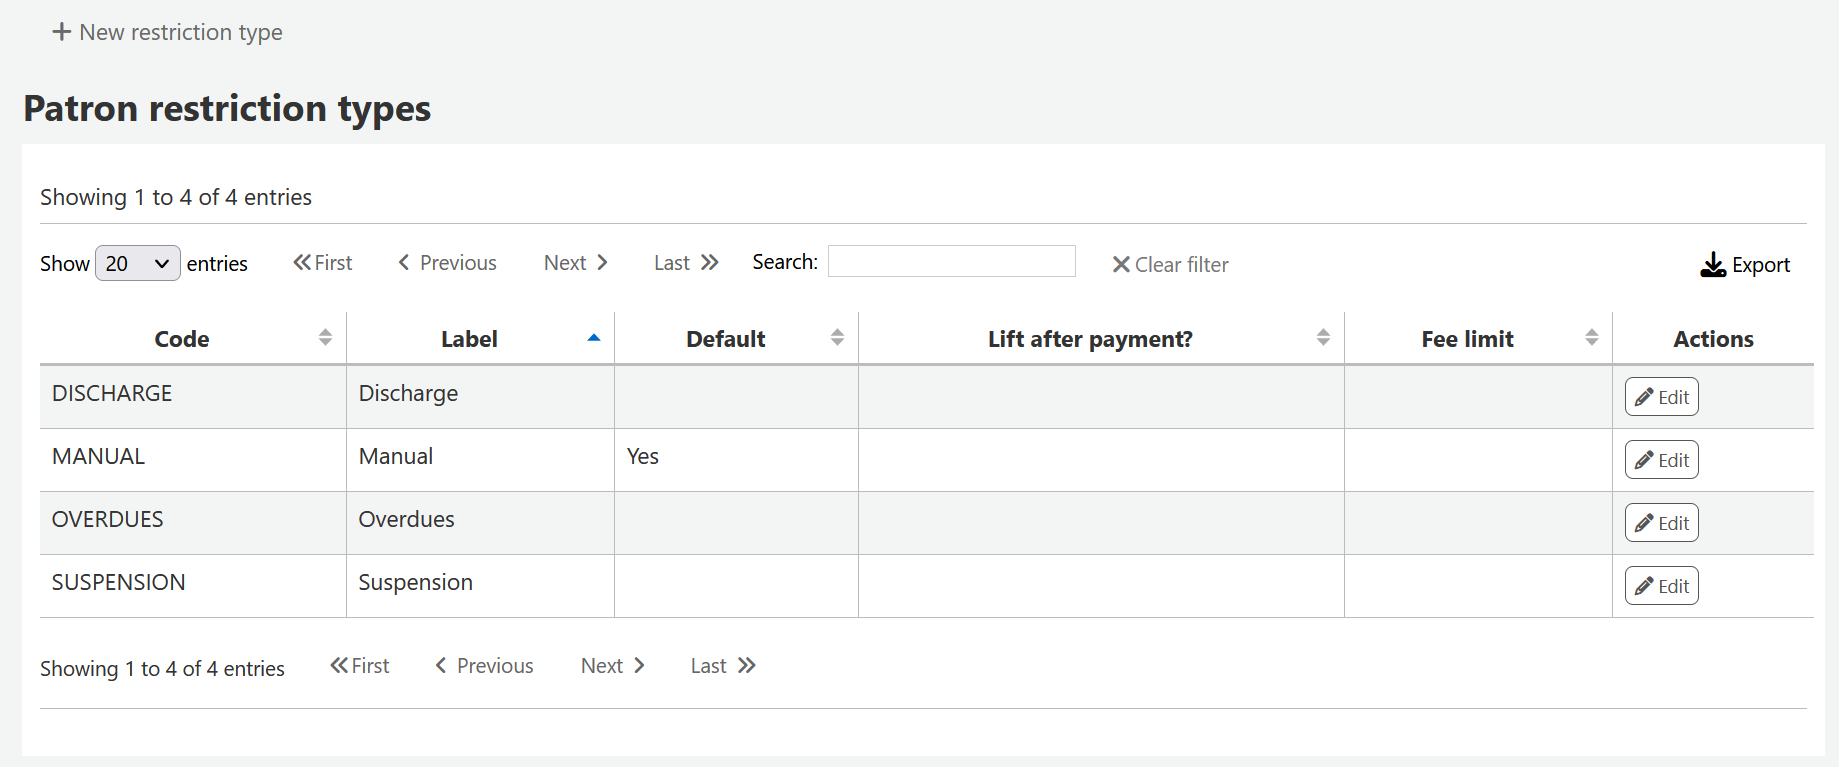
Task: Select the SUSPENSION code cell
Action: 193,586
